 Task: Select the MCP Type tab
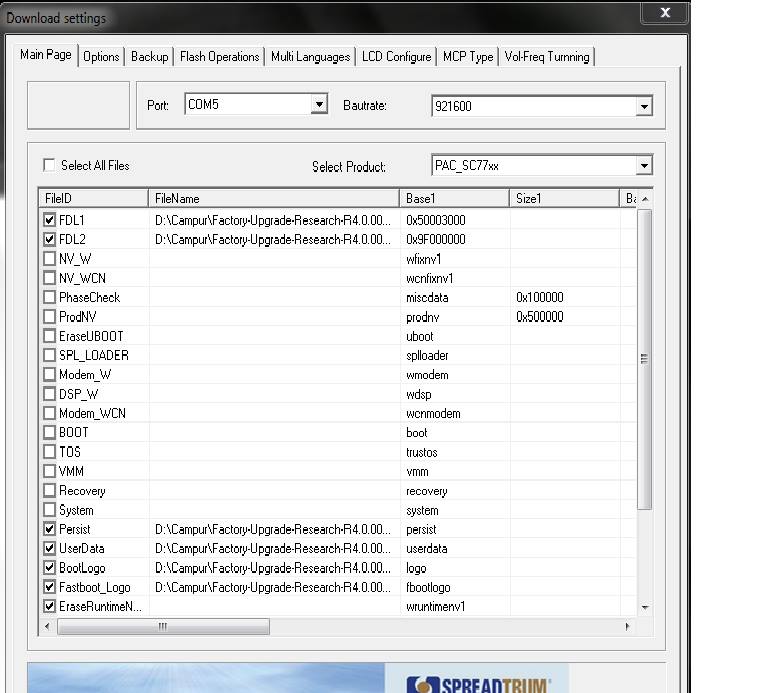point(468,57)
